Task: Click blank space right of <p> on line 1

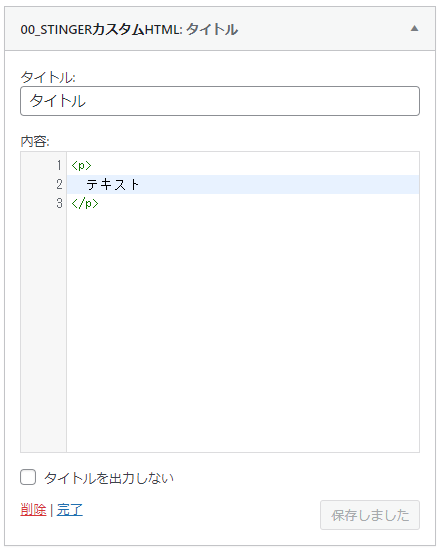Action: (255, 165)
